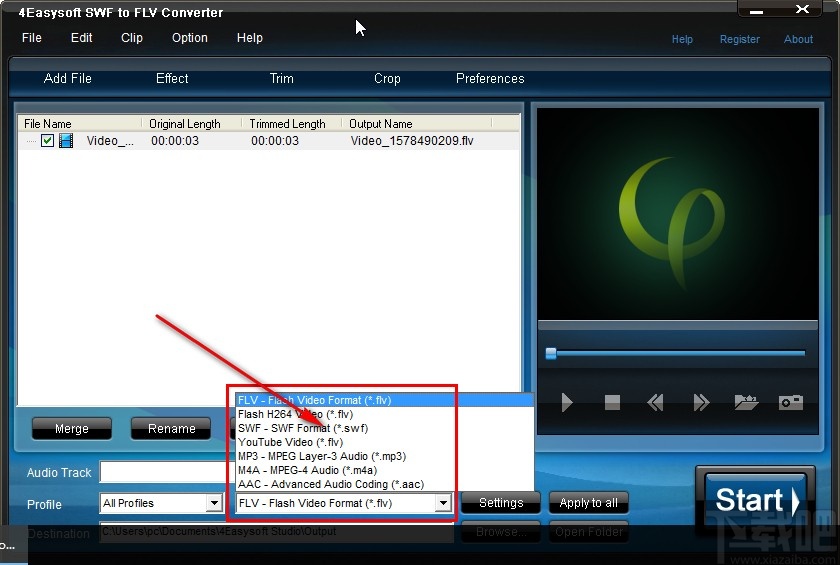Click the Open Folder button
The height and width of the screenshot is (565, 840).
tap(588, 532)
